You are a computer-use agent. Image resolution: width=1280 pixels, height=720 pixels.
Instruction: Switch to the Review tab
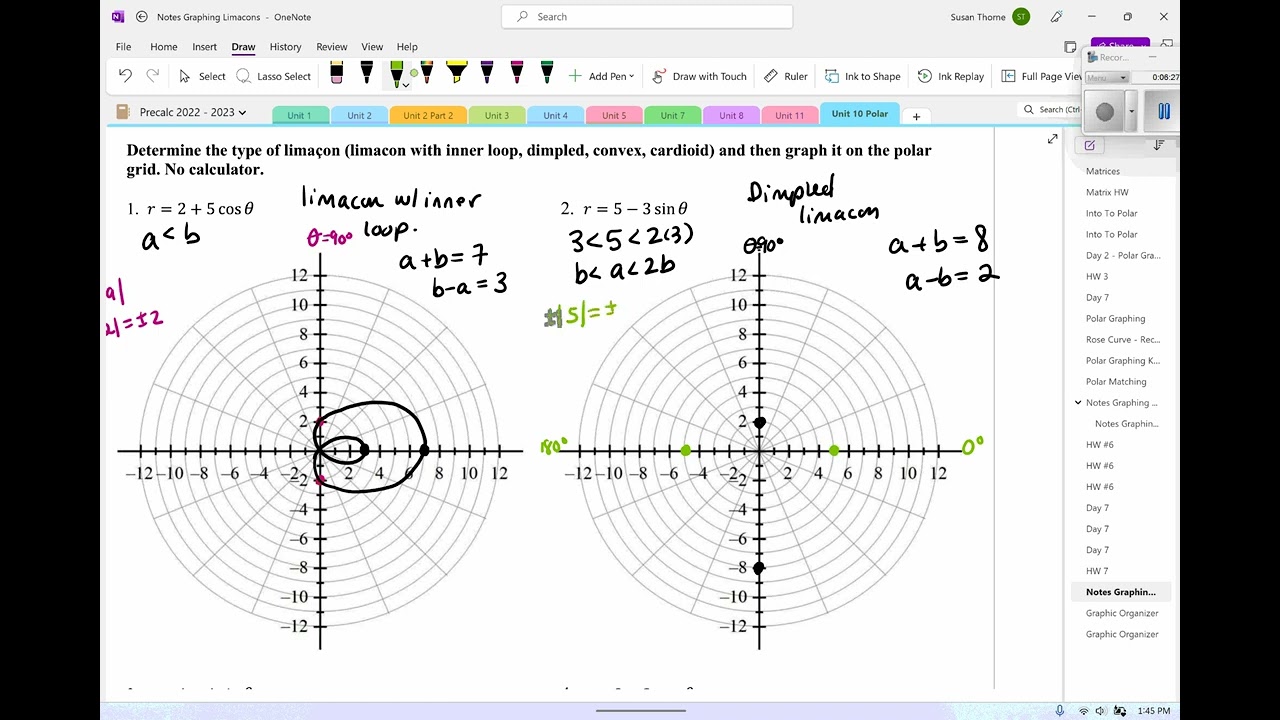(331, 47)
